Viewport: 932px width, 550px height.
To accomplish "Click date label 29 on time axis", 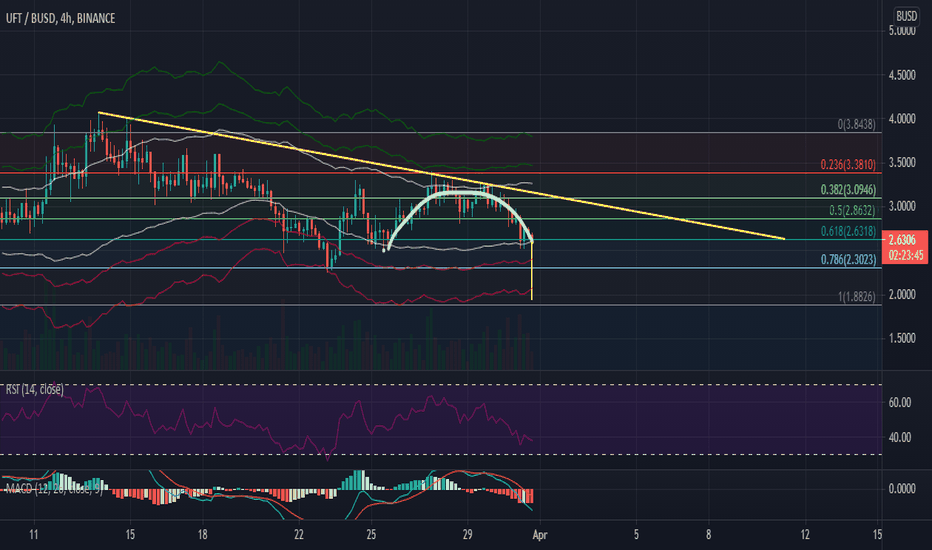I will (x=468, y=535).
